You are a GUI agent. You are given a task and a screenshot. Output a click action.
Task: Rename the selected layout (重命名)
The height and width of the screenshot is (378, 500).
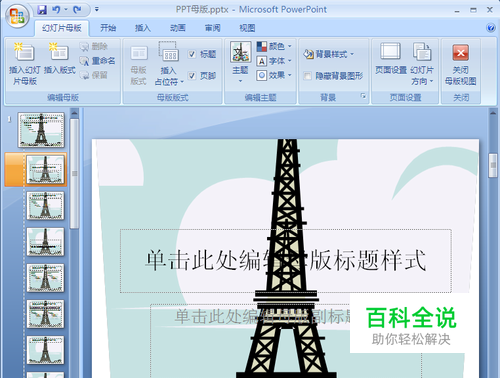98,61
